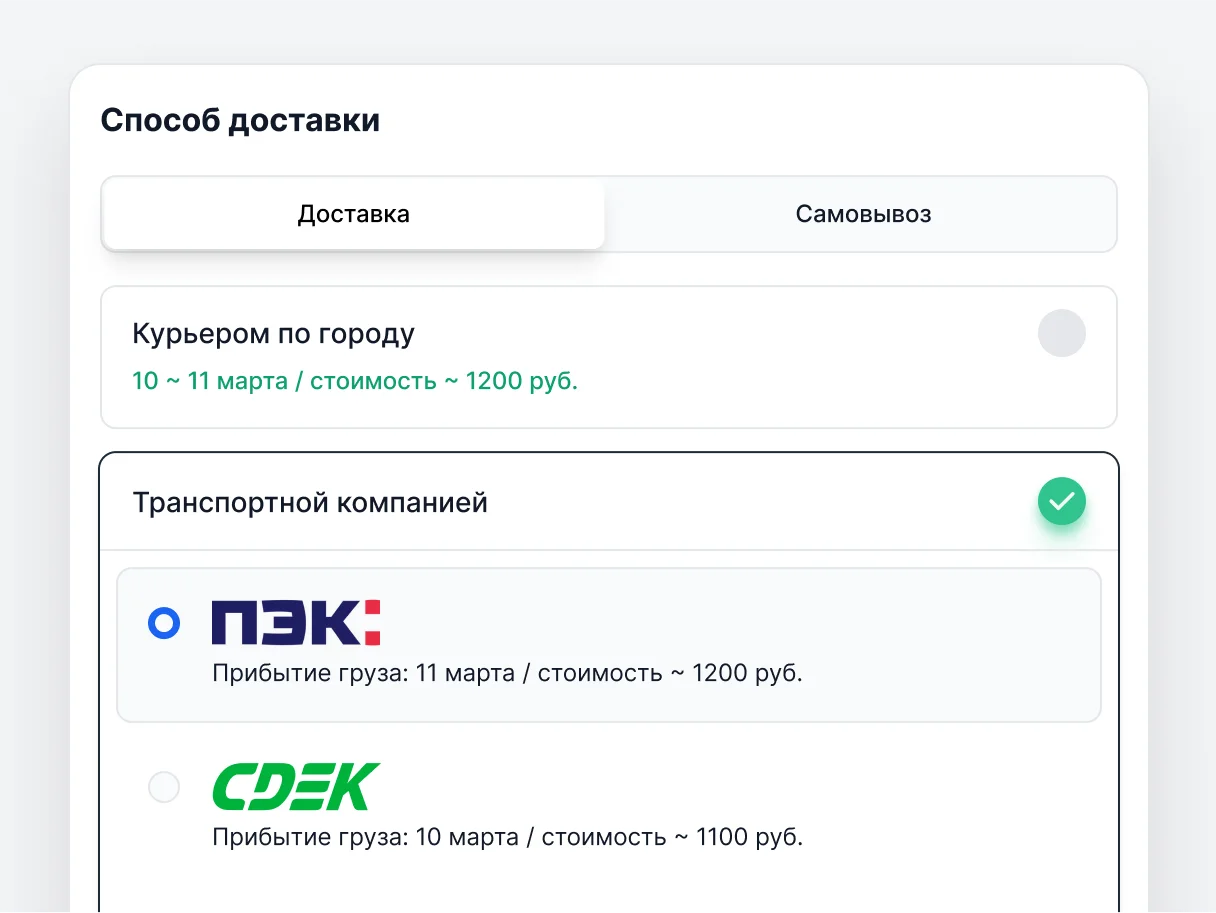Click green text 10 ~ 11 марта стоимость
Screen dimensions: 1216x913
[355, 381]
